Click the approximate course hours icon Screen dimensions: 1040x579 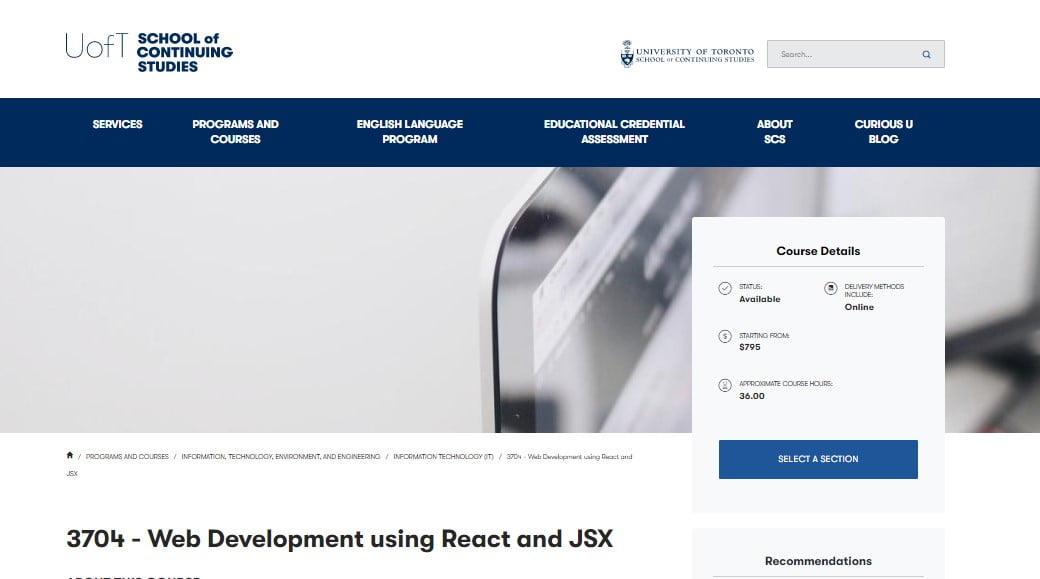click(x=725, y=385)
